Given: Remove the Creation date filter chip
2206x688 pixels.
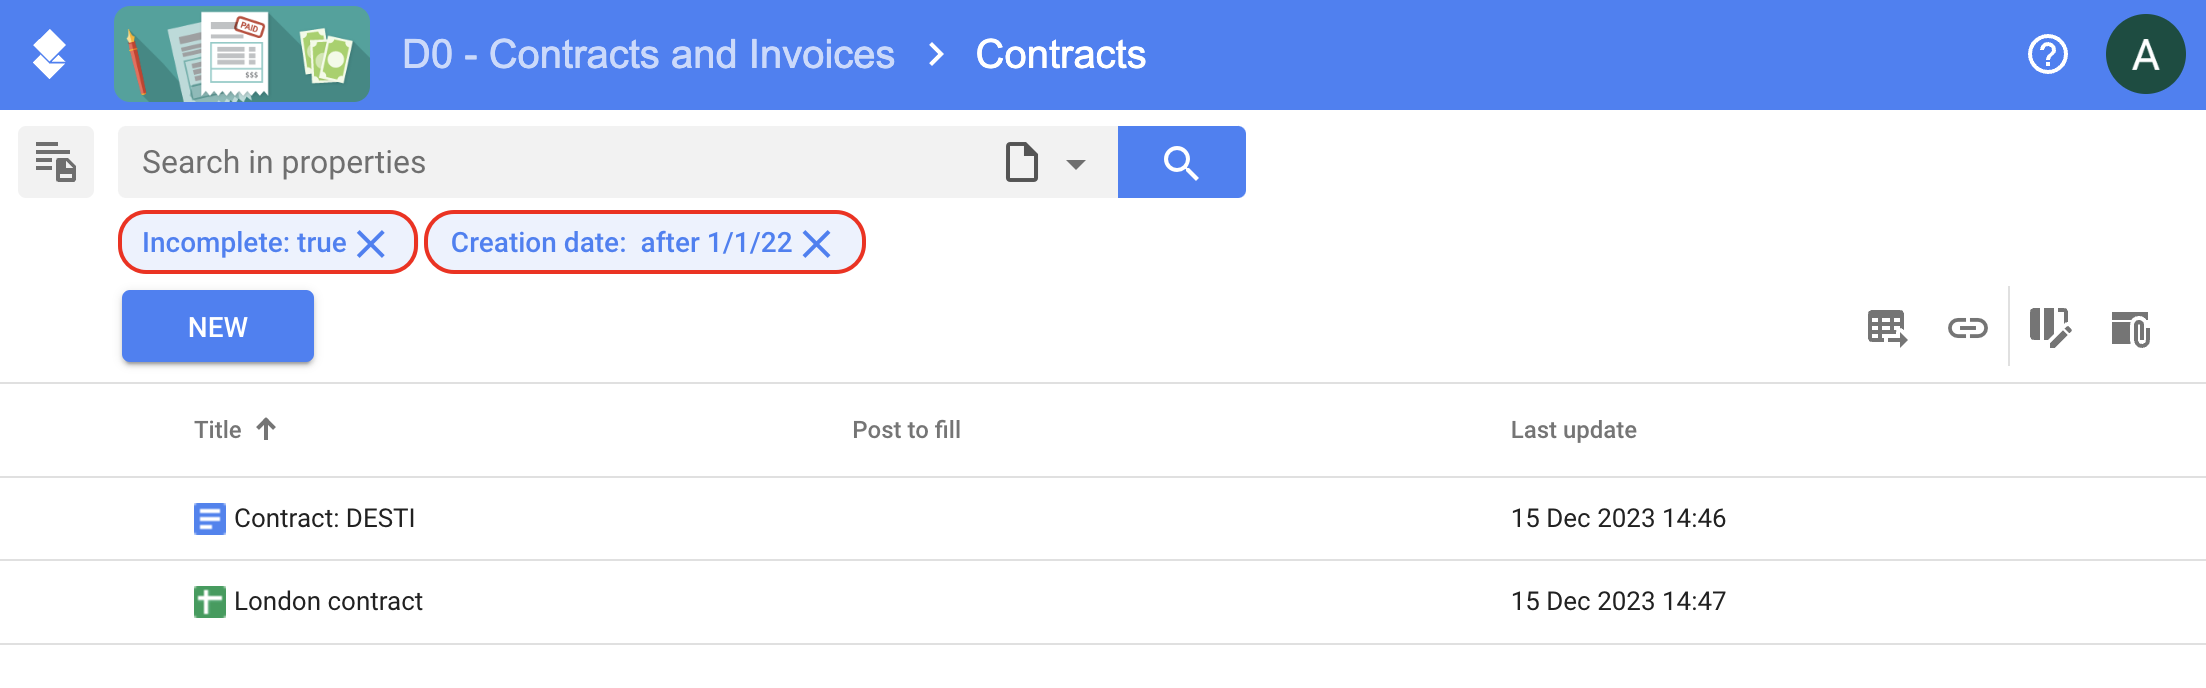Looking at the screenshot, I should tap(817, 243).
